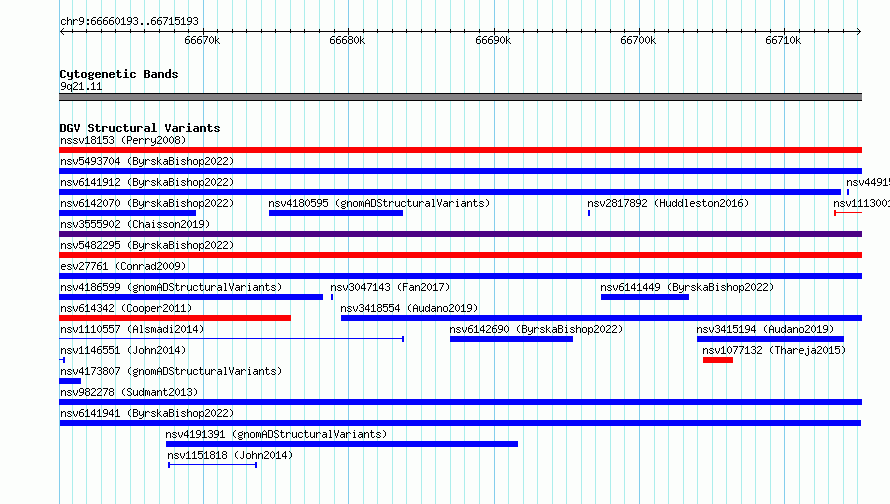Select nsv6142070 (ByrskaBishop2022) label
The height and width of the screenshot is (504, 890).
pos(147,203)
